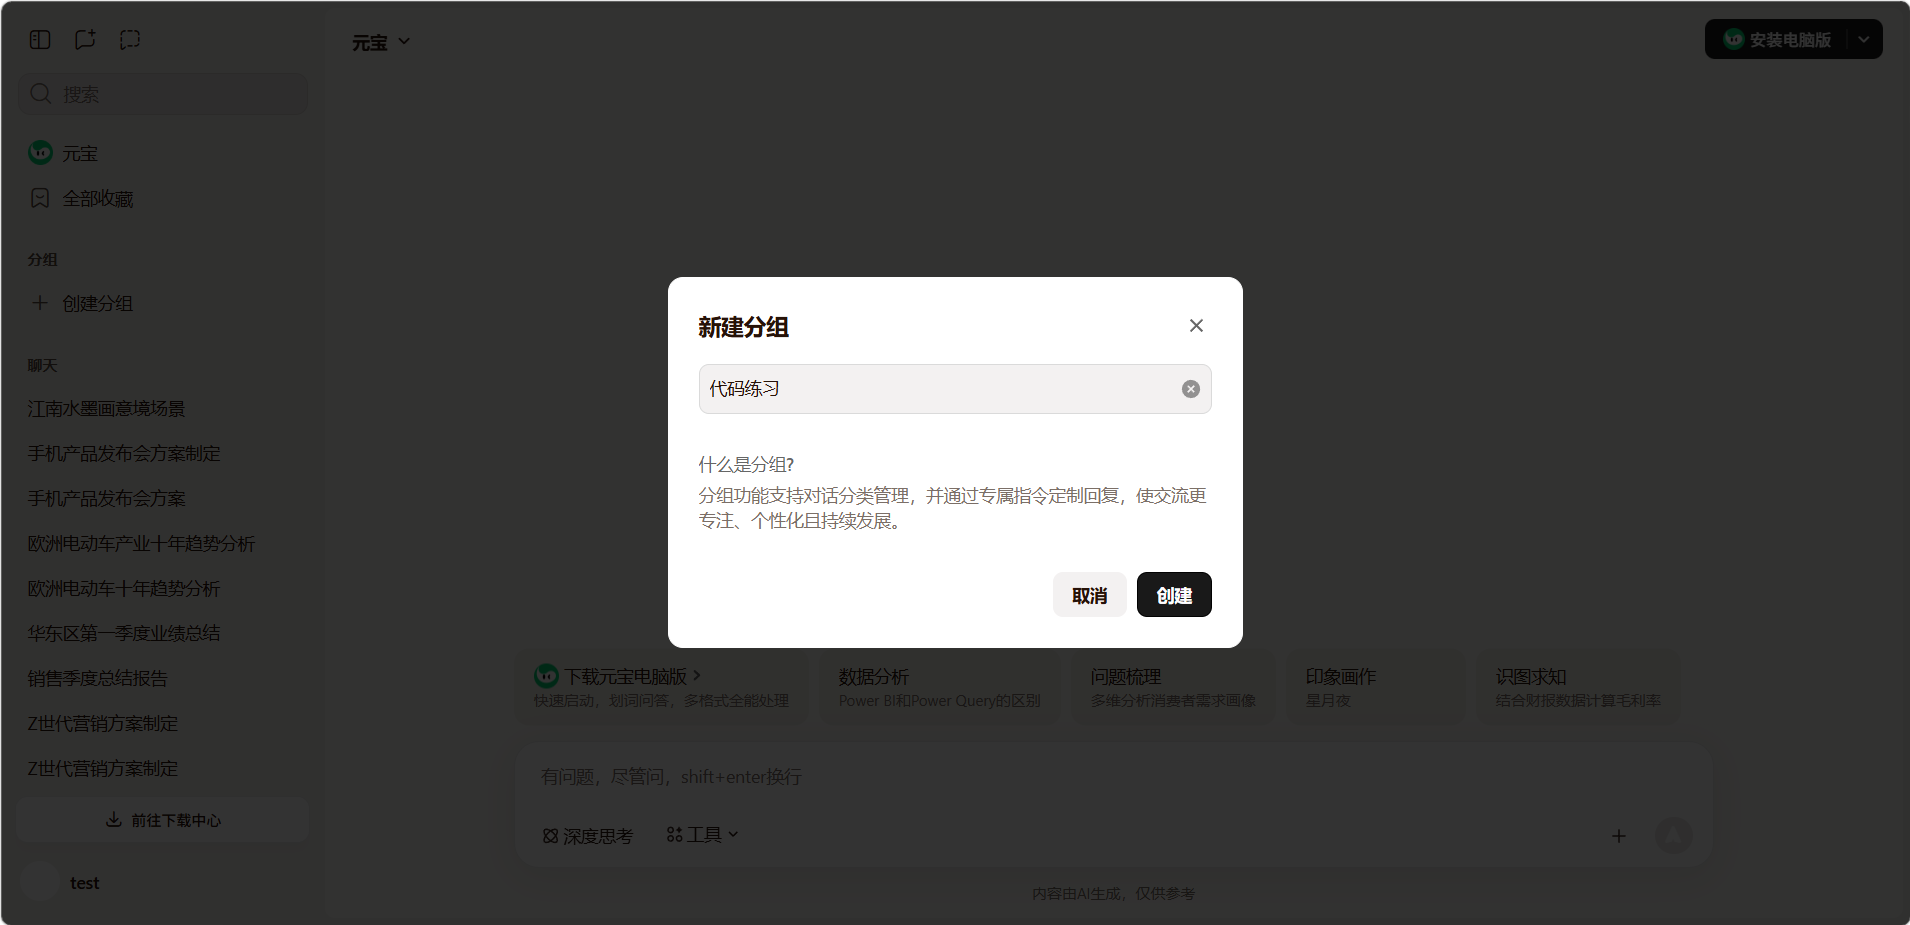Image resolution: width=1910 pixels, height=925 pixels.
Task: Click 前往下载中心 button
Action: pyautogui.click(x=163, y=820)
